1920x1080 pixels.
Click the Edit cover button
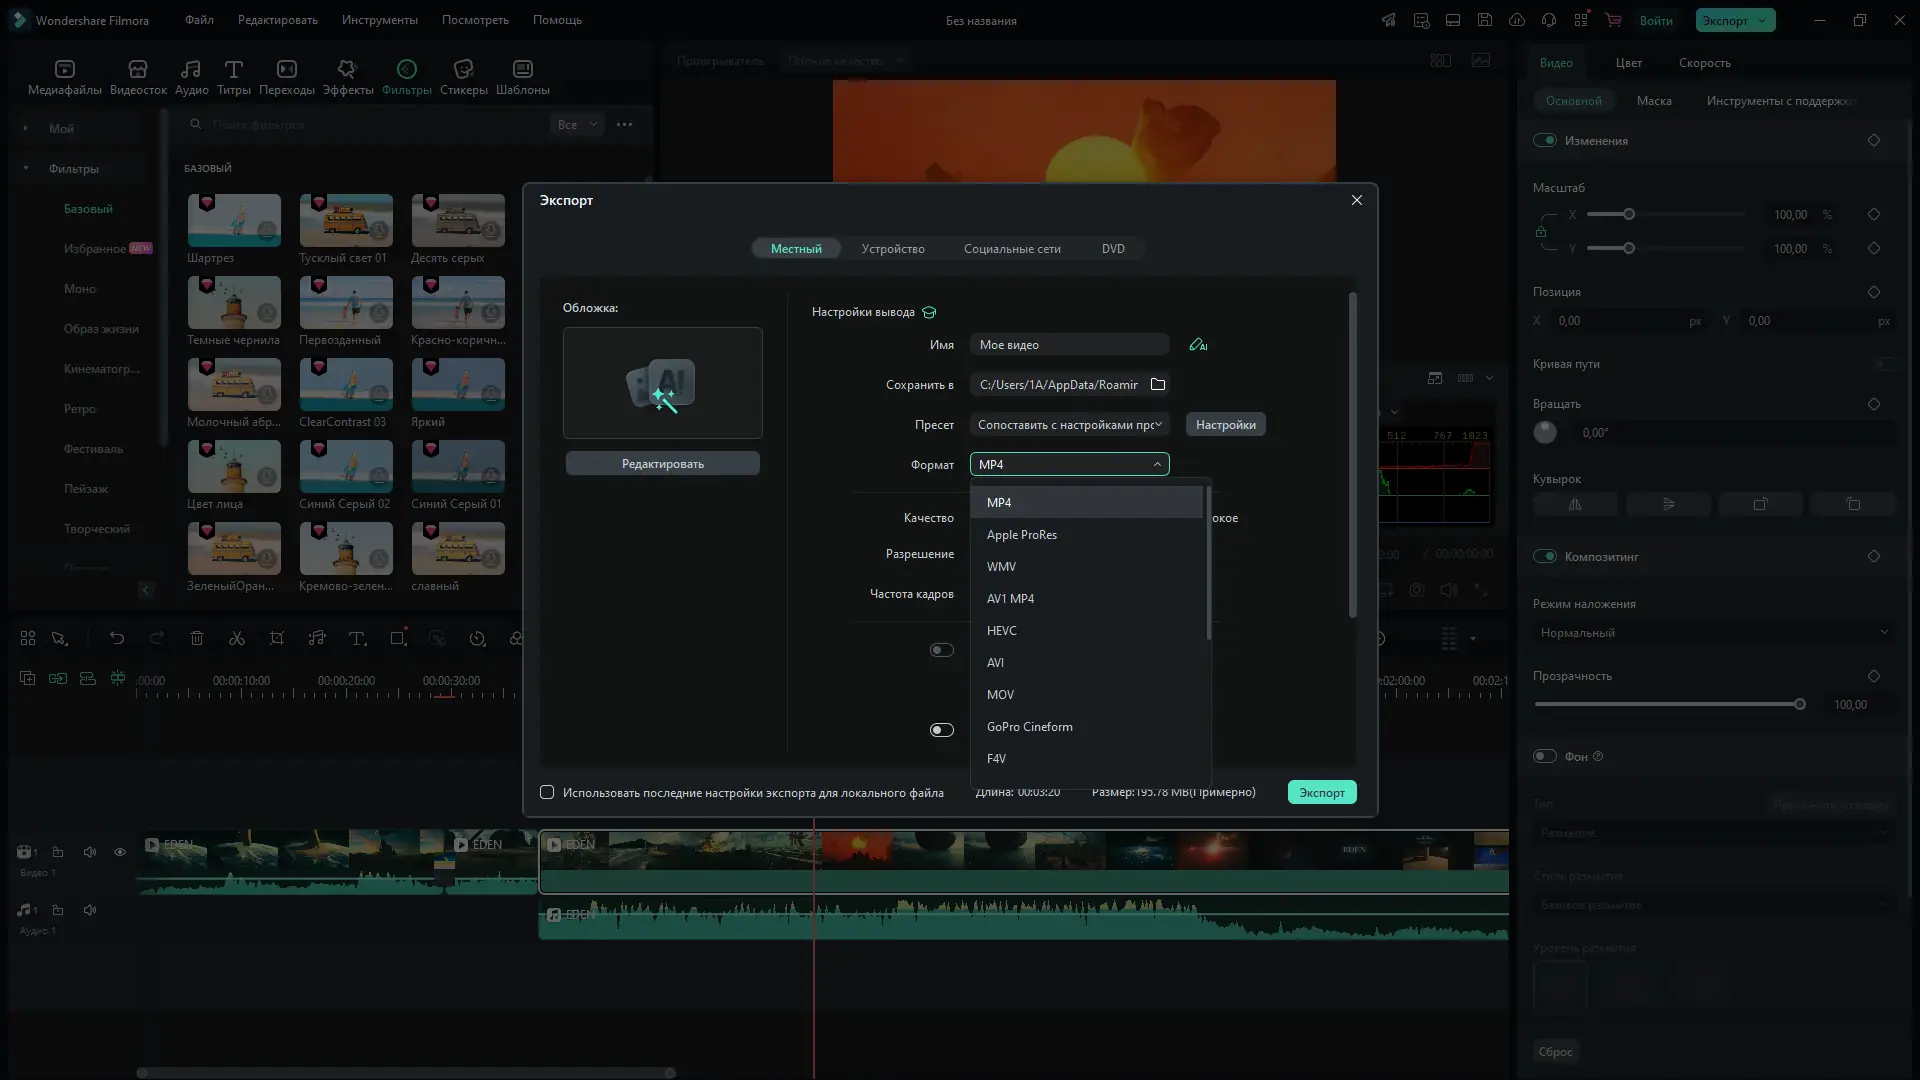(x=662, y=464)
